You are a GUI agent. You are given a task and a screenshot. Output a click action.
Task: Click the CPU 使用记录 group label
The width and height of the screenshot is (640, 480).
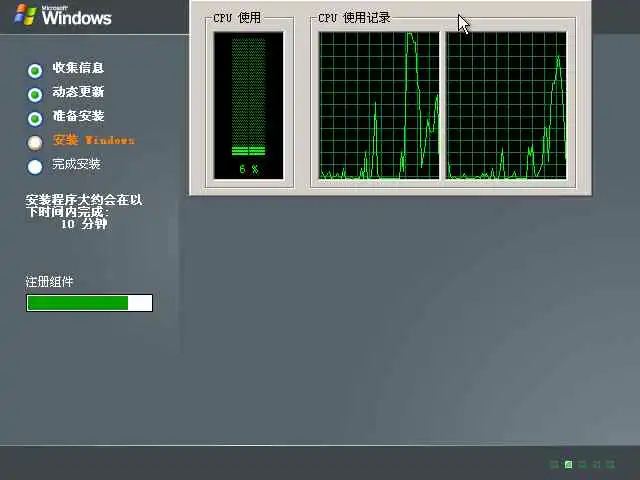(354, 18)
